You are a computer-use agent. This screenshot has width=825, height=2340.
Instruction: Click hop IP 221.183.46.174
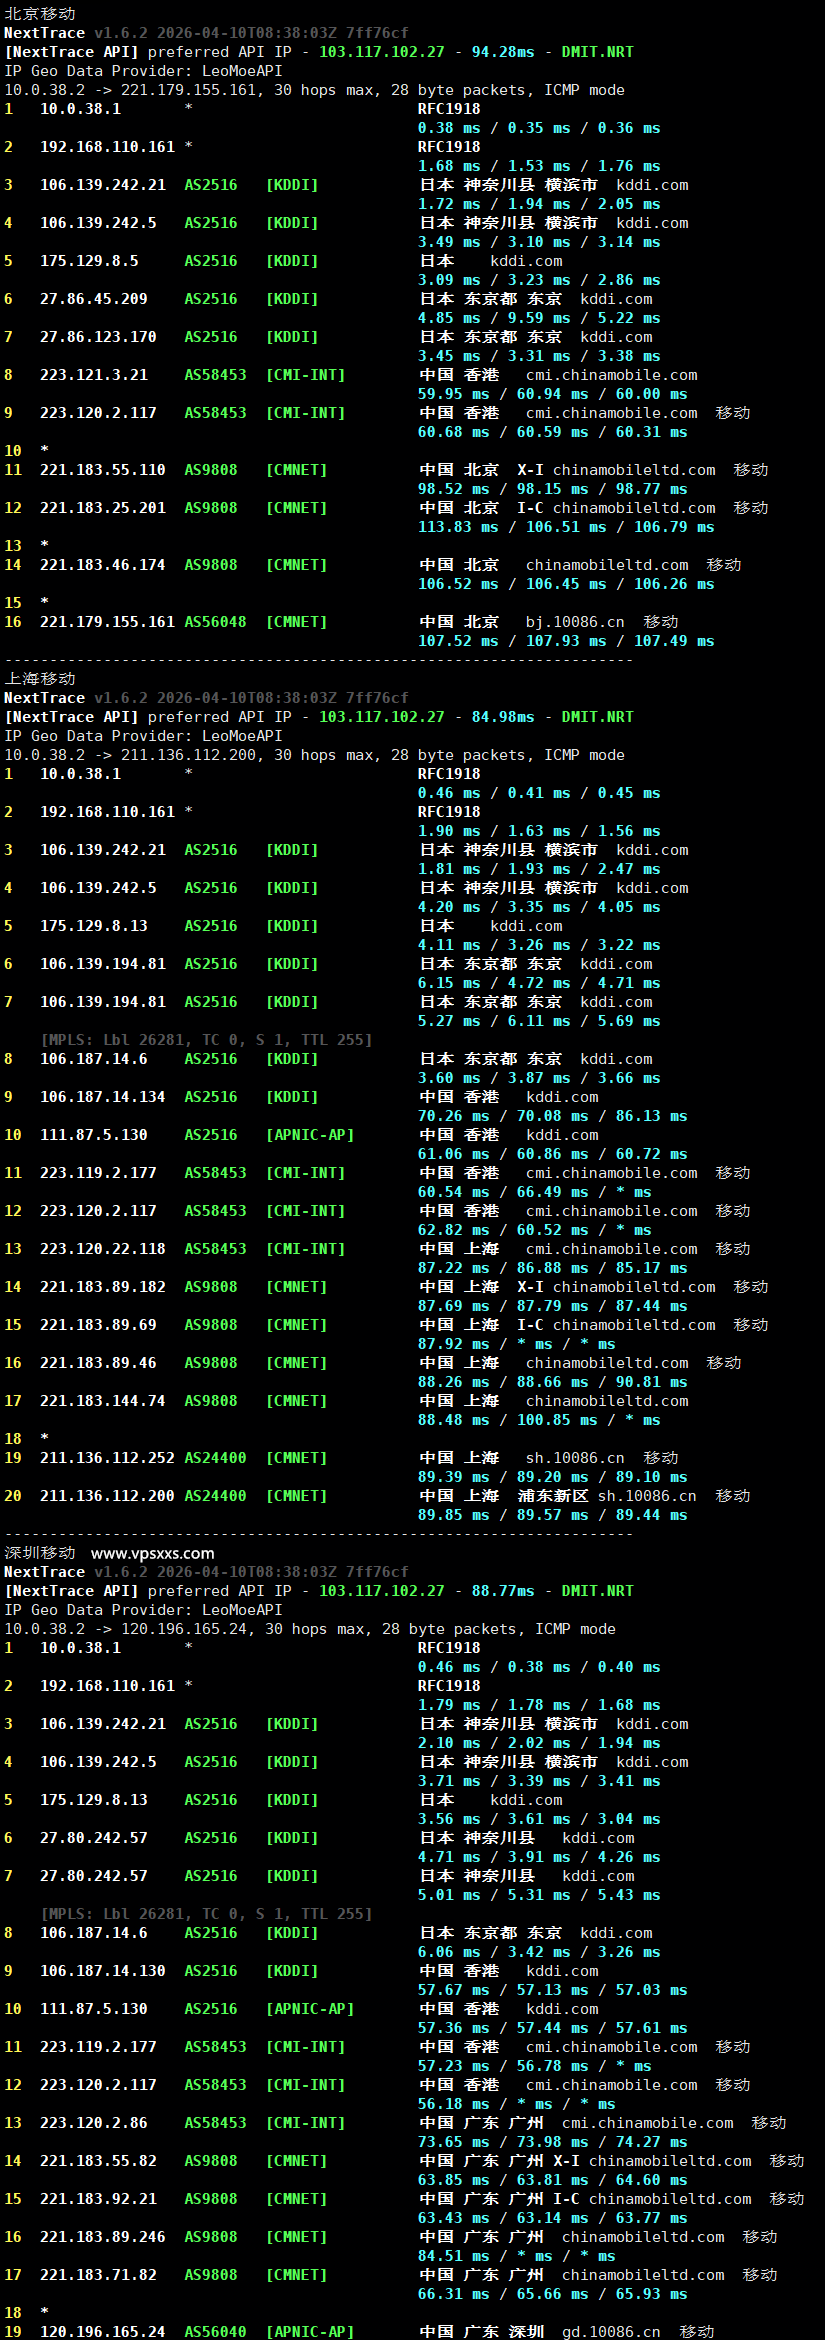click(x=103, y=565)
